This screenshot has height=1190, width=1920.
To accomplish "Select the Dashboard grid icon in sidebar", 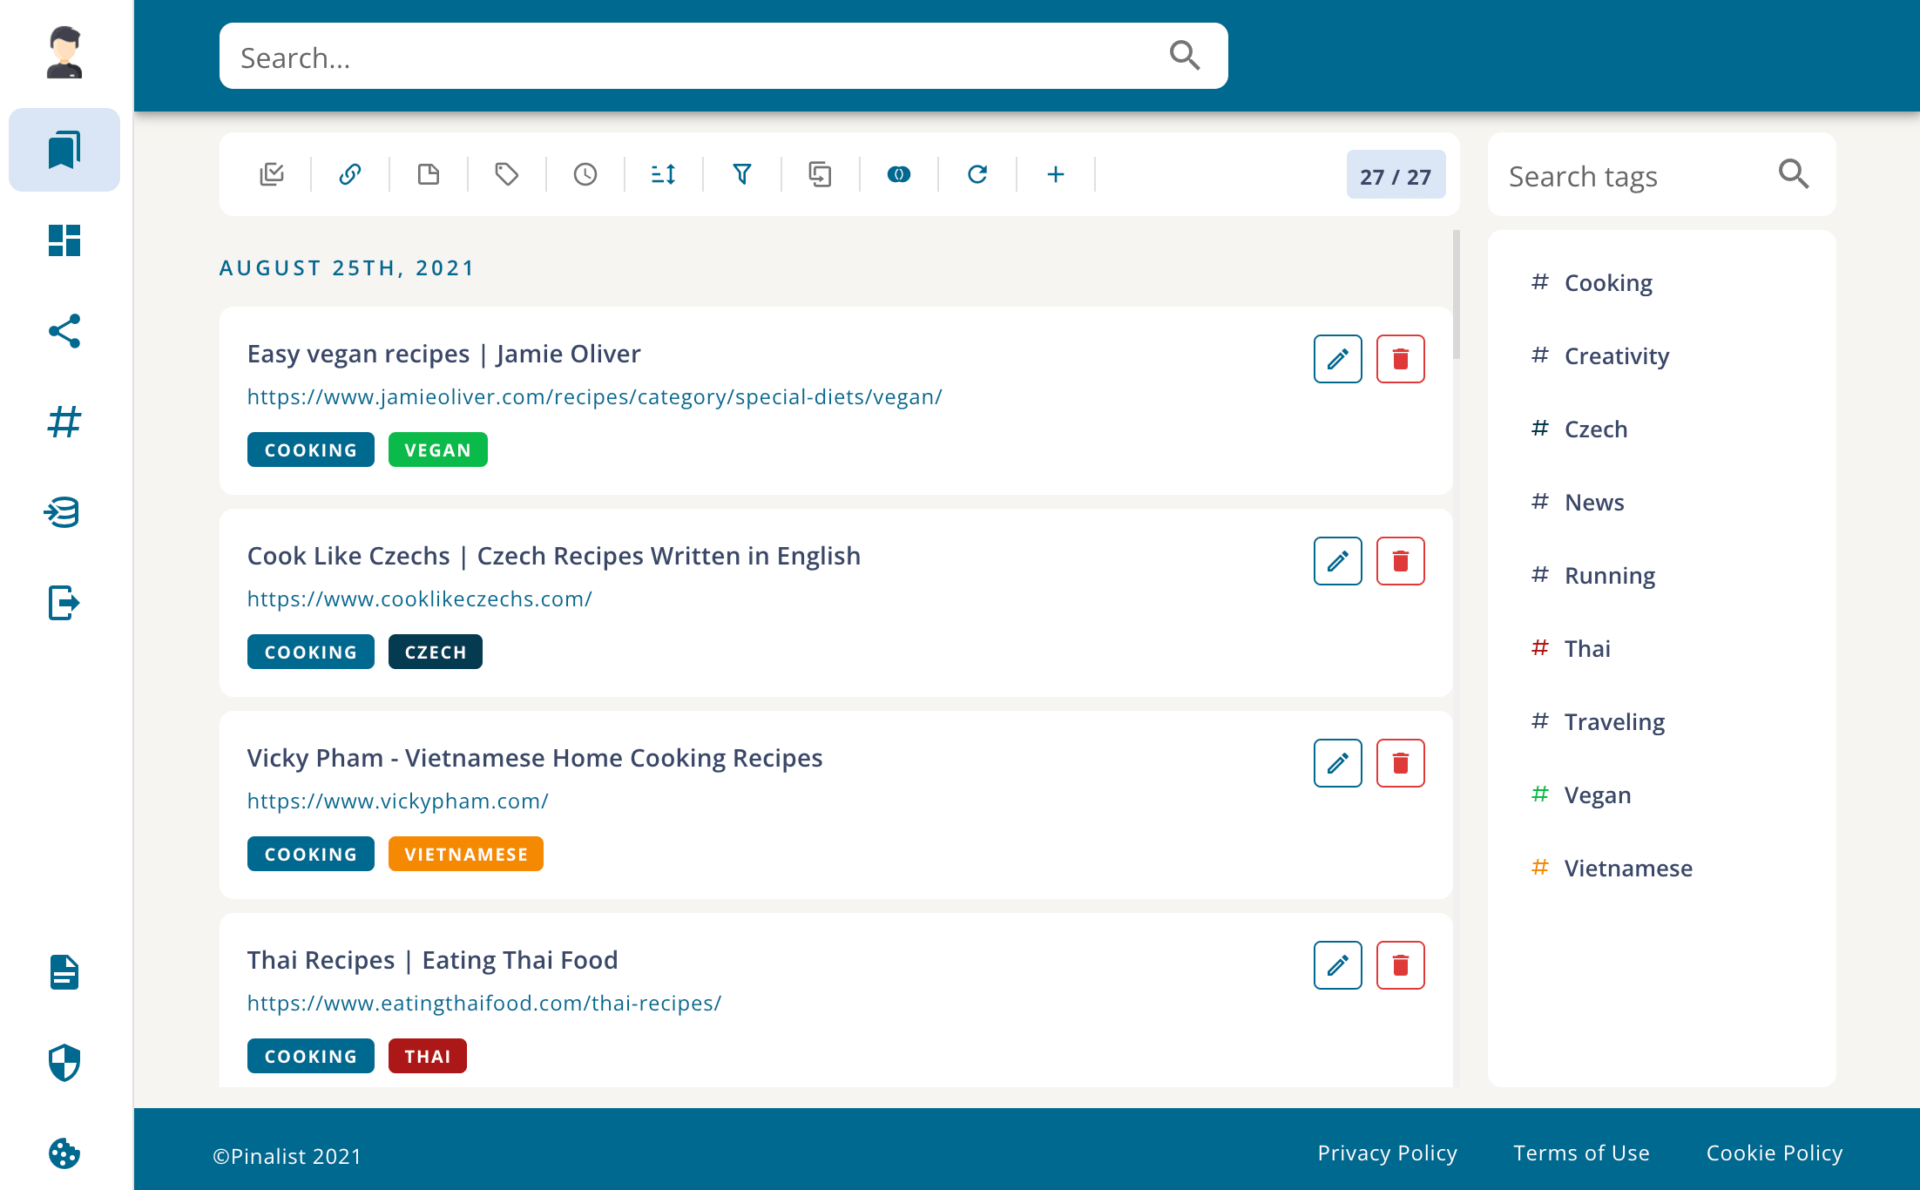I will [x=63, y=240].
